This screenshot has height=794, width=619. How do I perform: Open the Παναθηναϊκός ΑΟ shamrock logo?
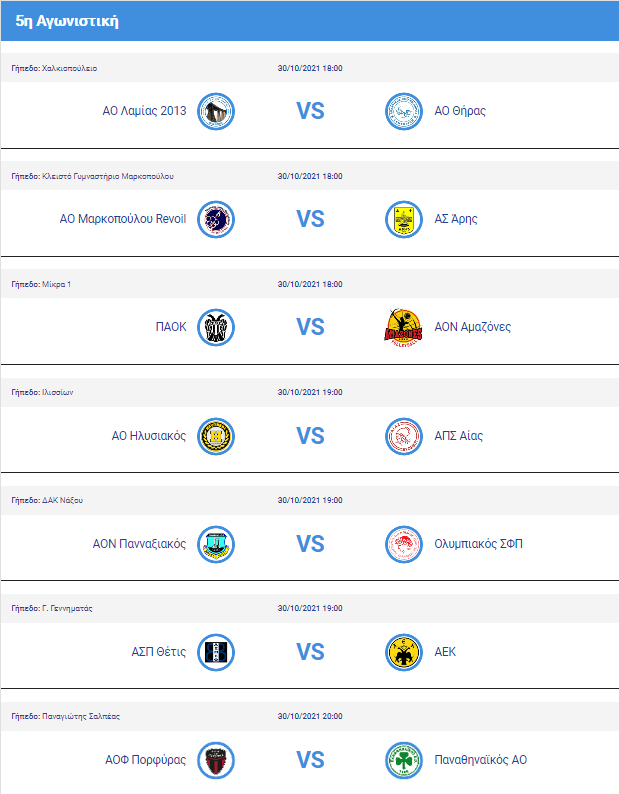point(404,760)
